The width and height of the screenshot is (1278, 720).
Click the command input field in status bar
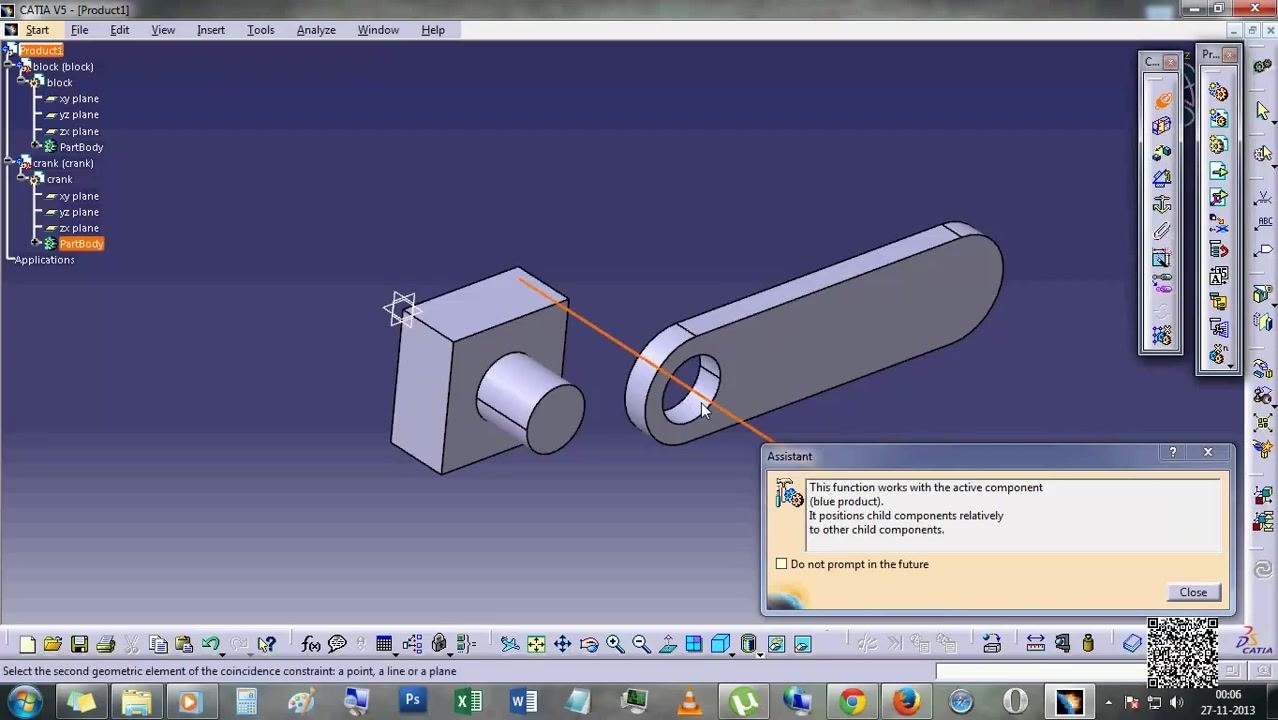tap(1040, 672)
